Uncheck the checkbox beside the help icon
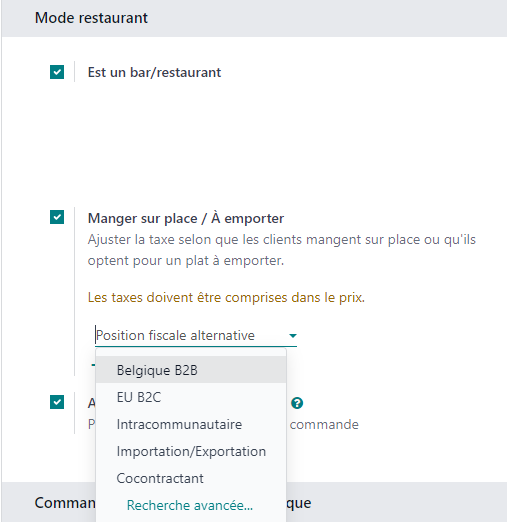The image size is (507, 522). click(x=57, y=402)
